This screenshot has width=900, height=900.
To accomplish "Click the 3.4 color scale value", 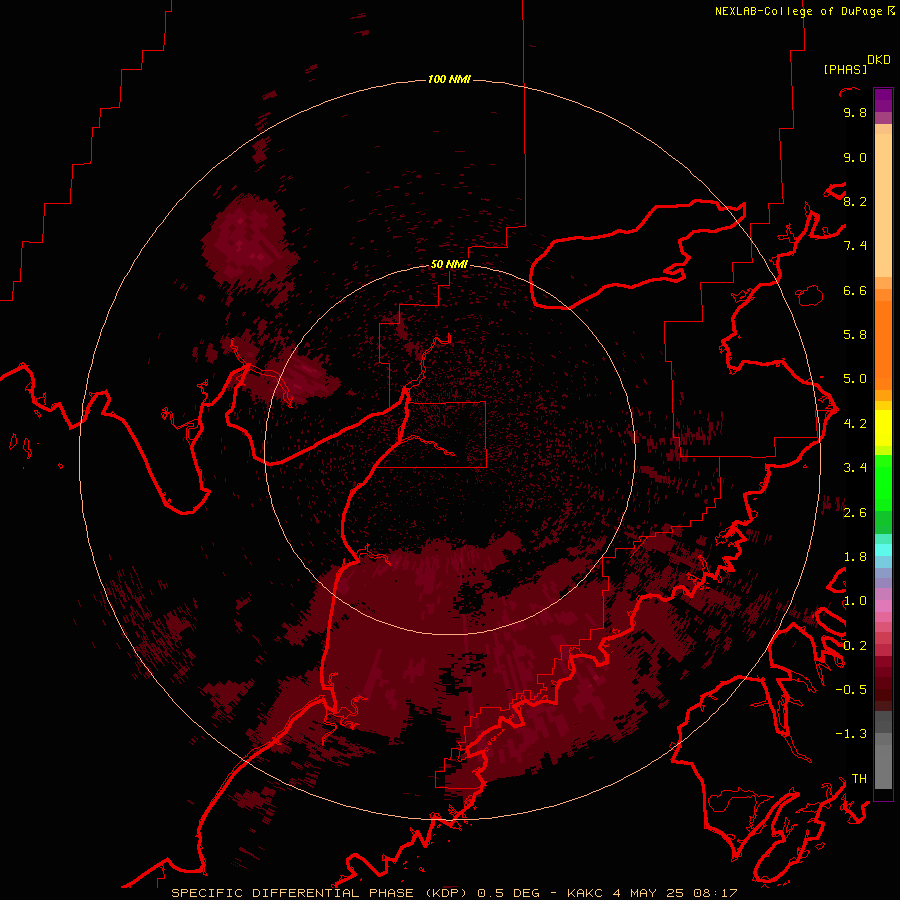I will point(855,468).
